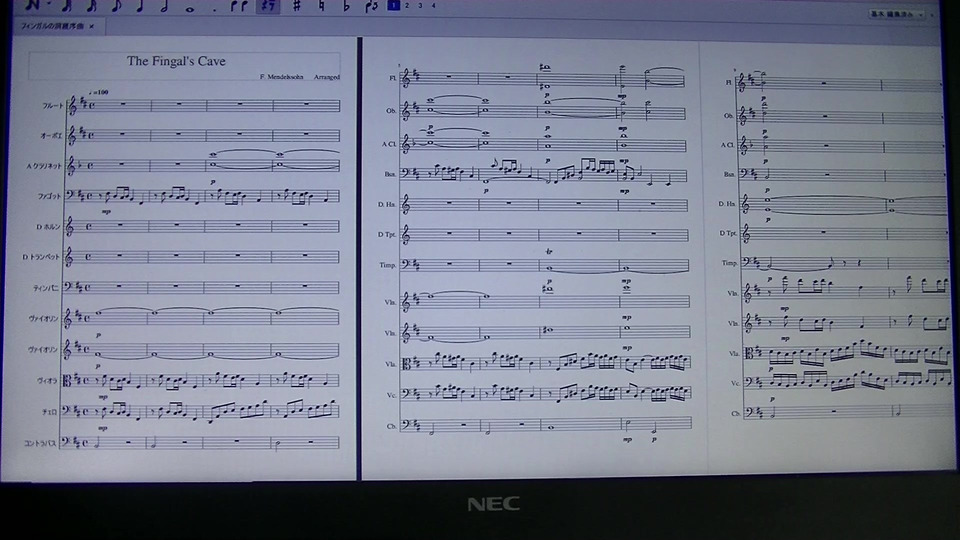This screenshot has height=540, width=960.
Task: Click the timpani trill marking on page two
Action: (x=549, y=252)
